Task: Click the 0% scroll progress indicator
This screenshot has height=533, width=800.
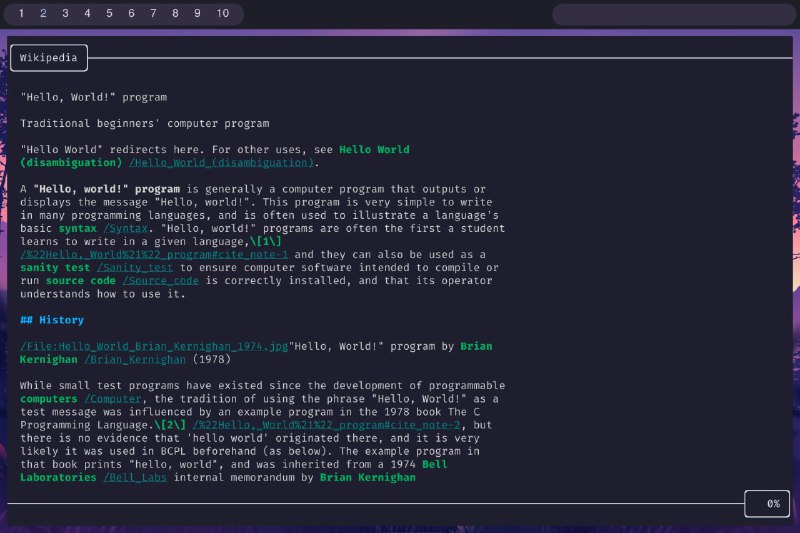Action: tap(767, 504)
